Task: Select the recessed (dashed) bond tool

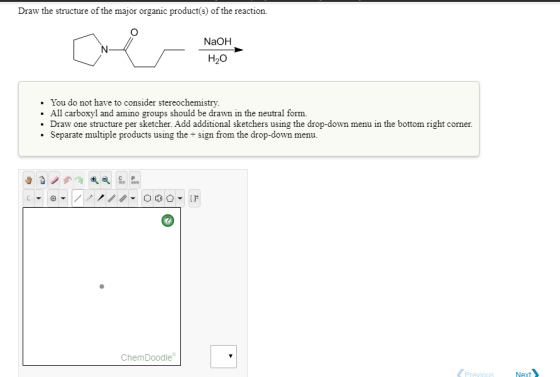Action: 89,198
